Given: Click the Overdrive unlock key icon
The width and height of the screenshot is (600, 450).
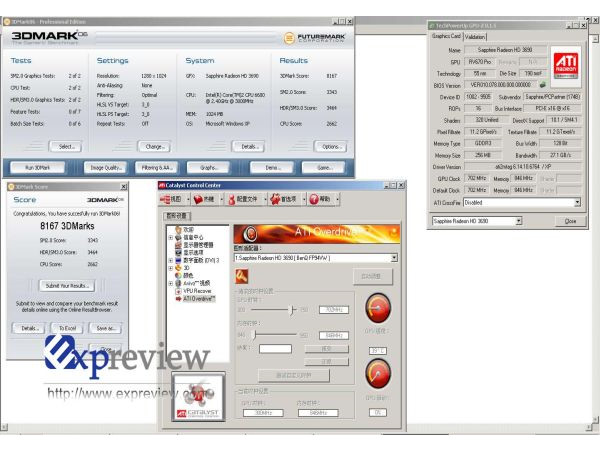Looking at the screenshot, I should (x=242, y=276).
